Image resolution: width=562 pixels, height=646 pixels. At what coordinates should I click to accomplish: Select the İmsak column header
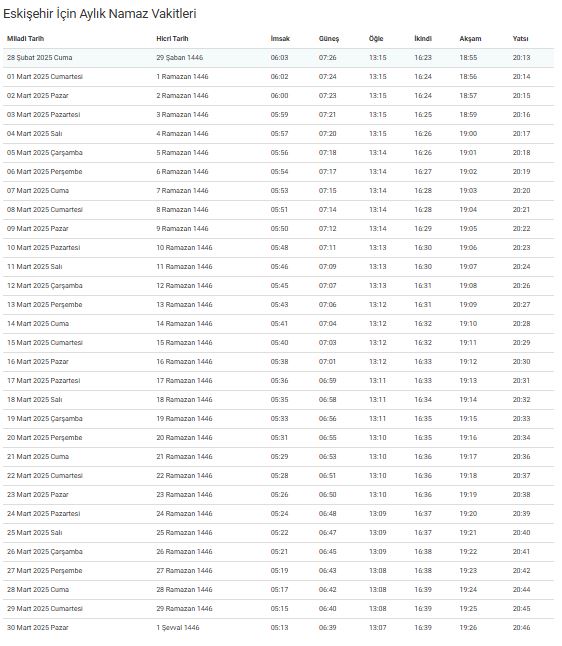(x=280, y=39)
